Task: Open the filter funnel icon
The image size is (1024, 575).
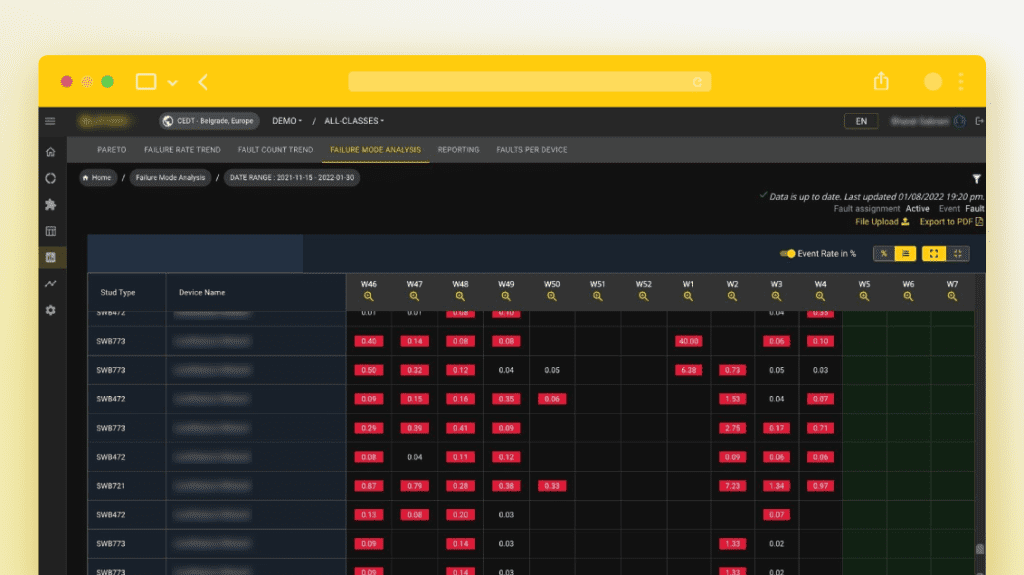Action: tap(977, 179)
